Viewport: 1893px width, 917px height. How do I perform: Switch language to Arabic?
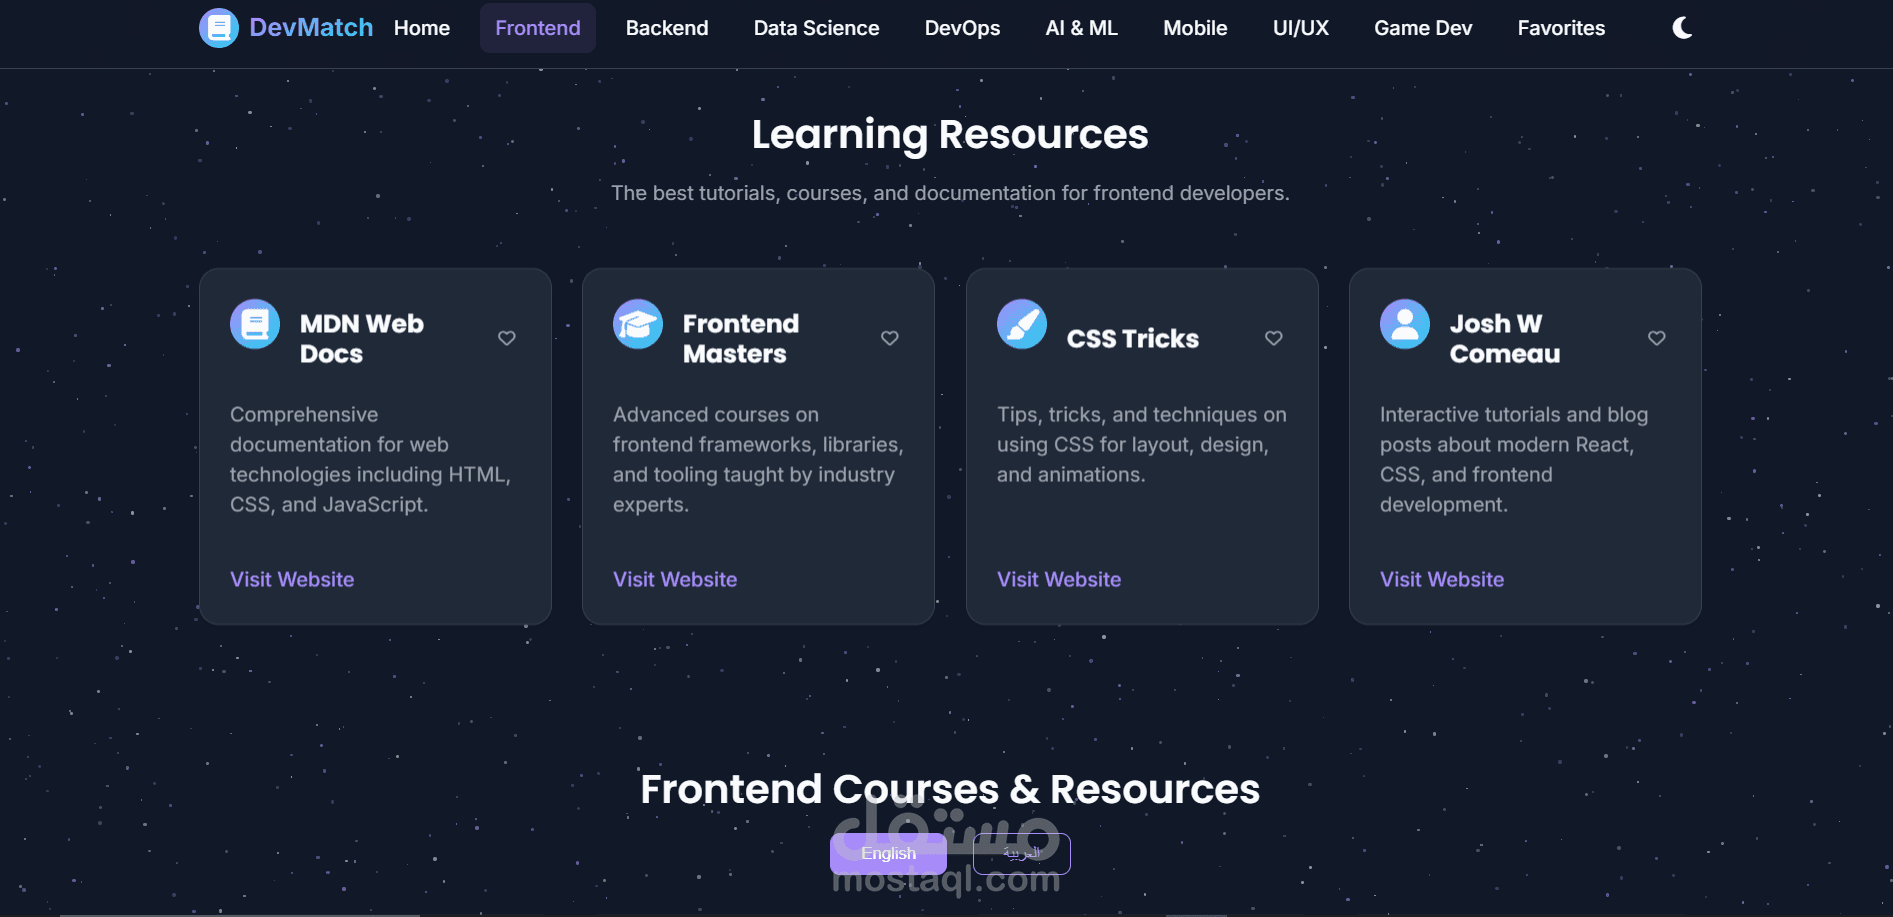(x=1021, y=853)
